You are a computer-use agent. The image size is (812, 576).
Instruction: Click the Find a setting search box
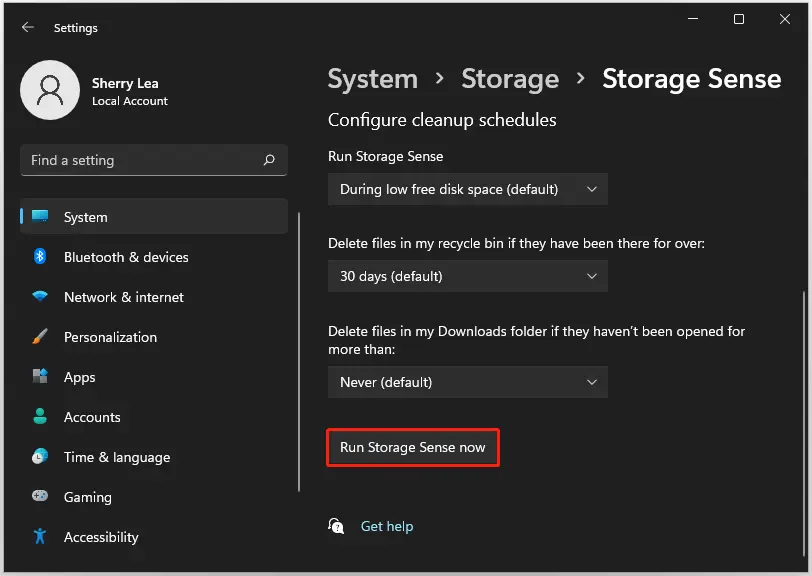[140, 160]
